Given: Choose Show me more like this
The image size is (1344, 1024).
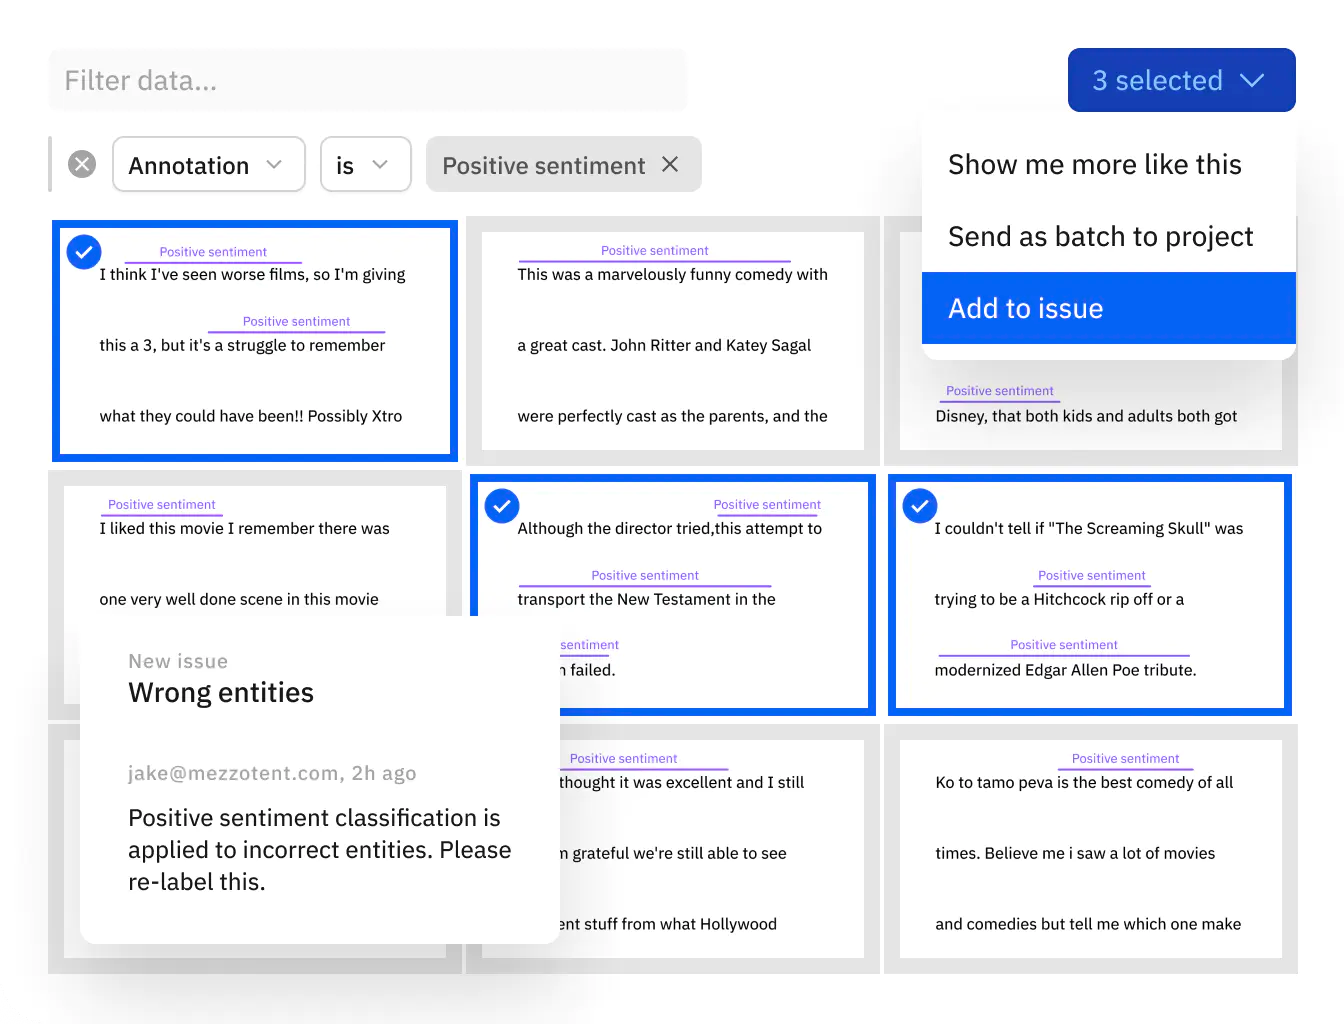Looking at the screenshot, I should pyautogui.click(x=1108, y=164).
